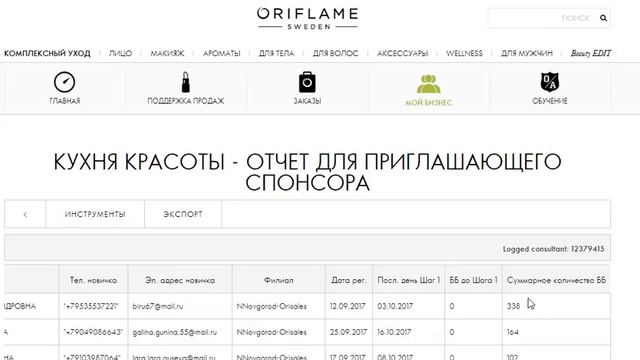
Task: Sort by Посл. день Шаг 1 header
Action: 409,280
